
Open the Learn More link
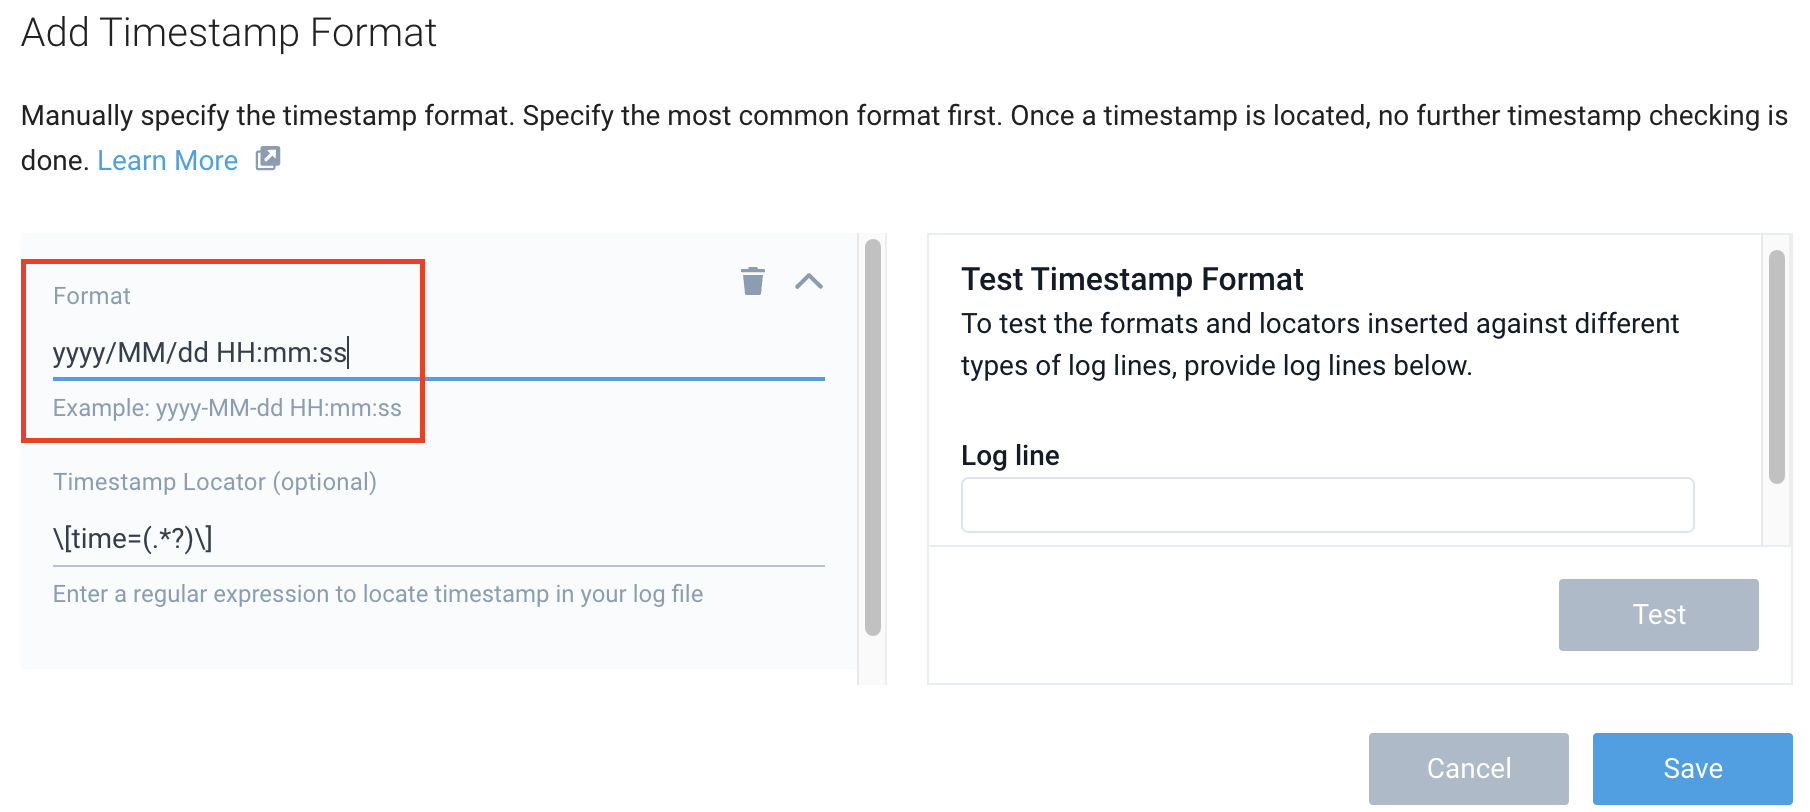(x=167, y=161)
